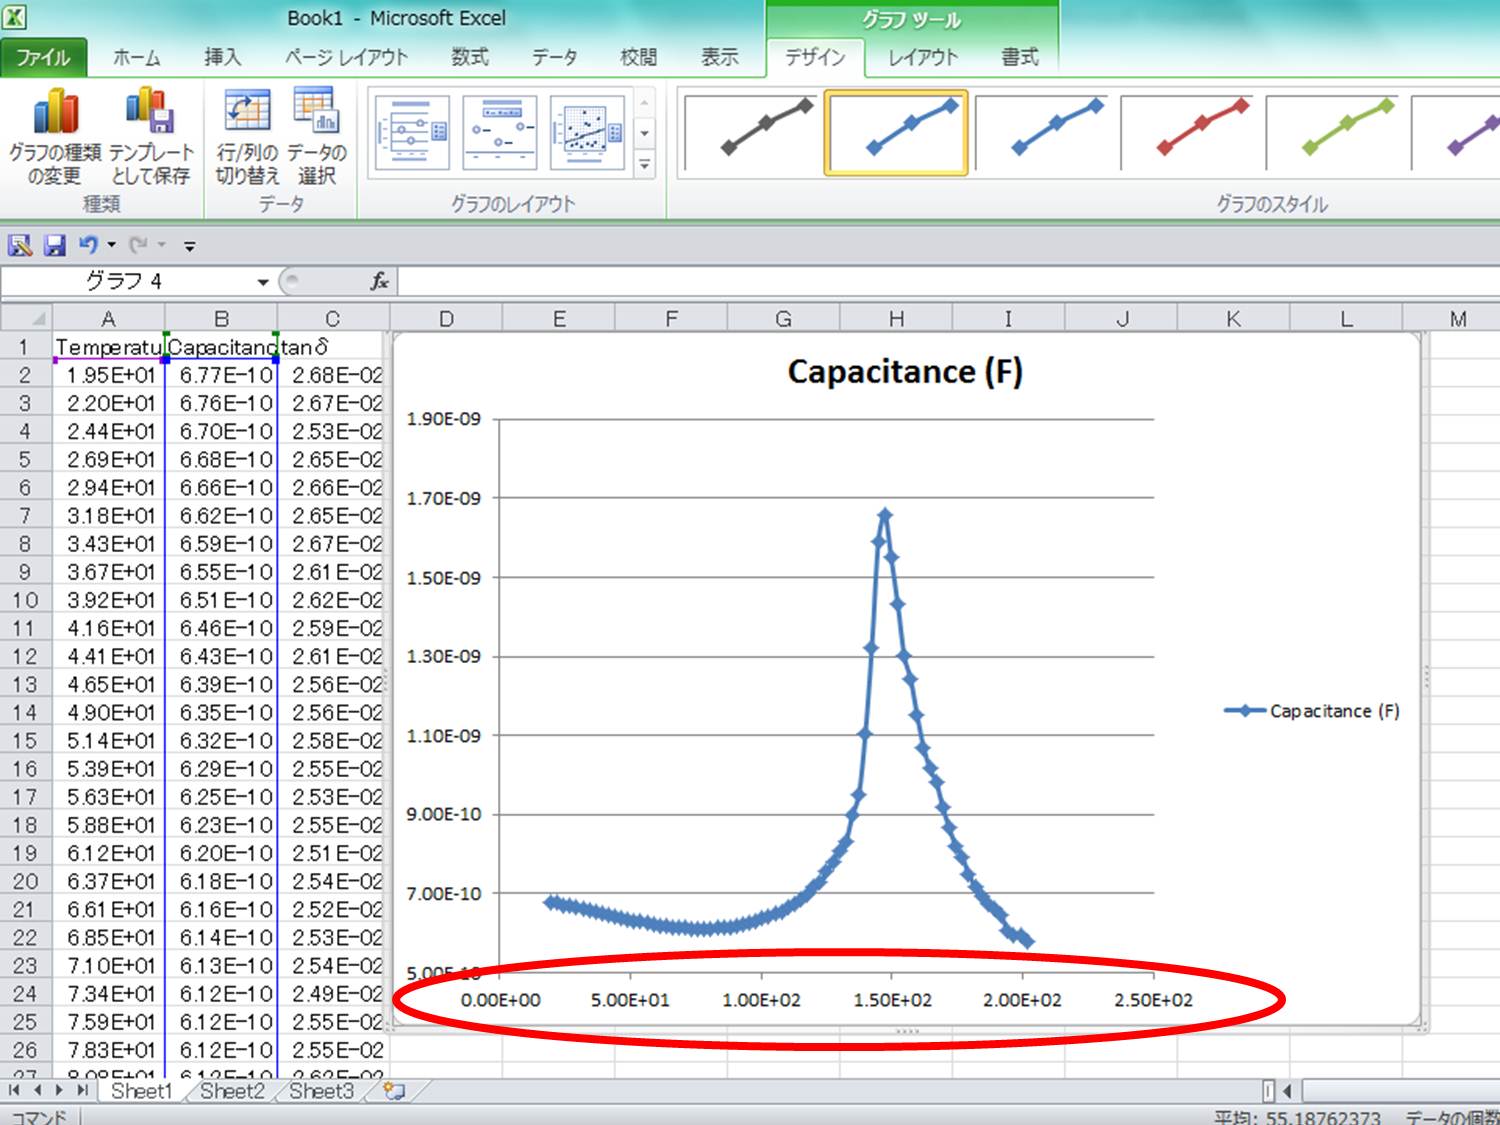Click cell A14 with value 4.90E+01
Screen dimensions: 1500x1125
(x=108, y=712)
